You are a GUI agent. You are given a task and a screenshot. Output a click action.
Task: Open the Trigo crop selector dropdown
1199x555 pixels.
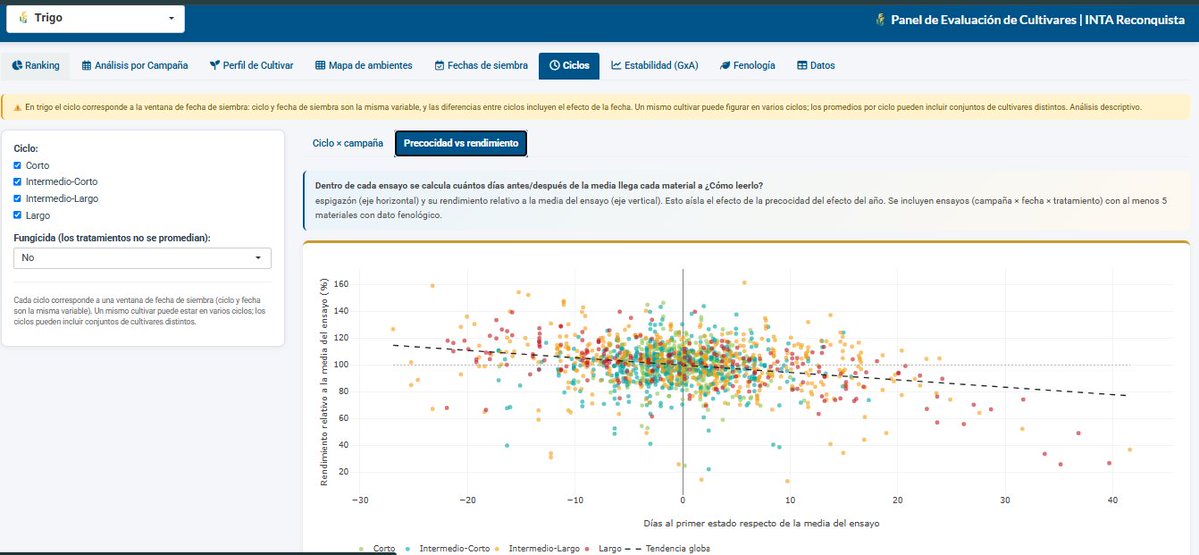(x=96, y=18)
